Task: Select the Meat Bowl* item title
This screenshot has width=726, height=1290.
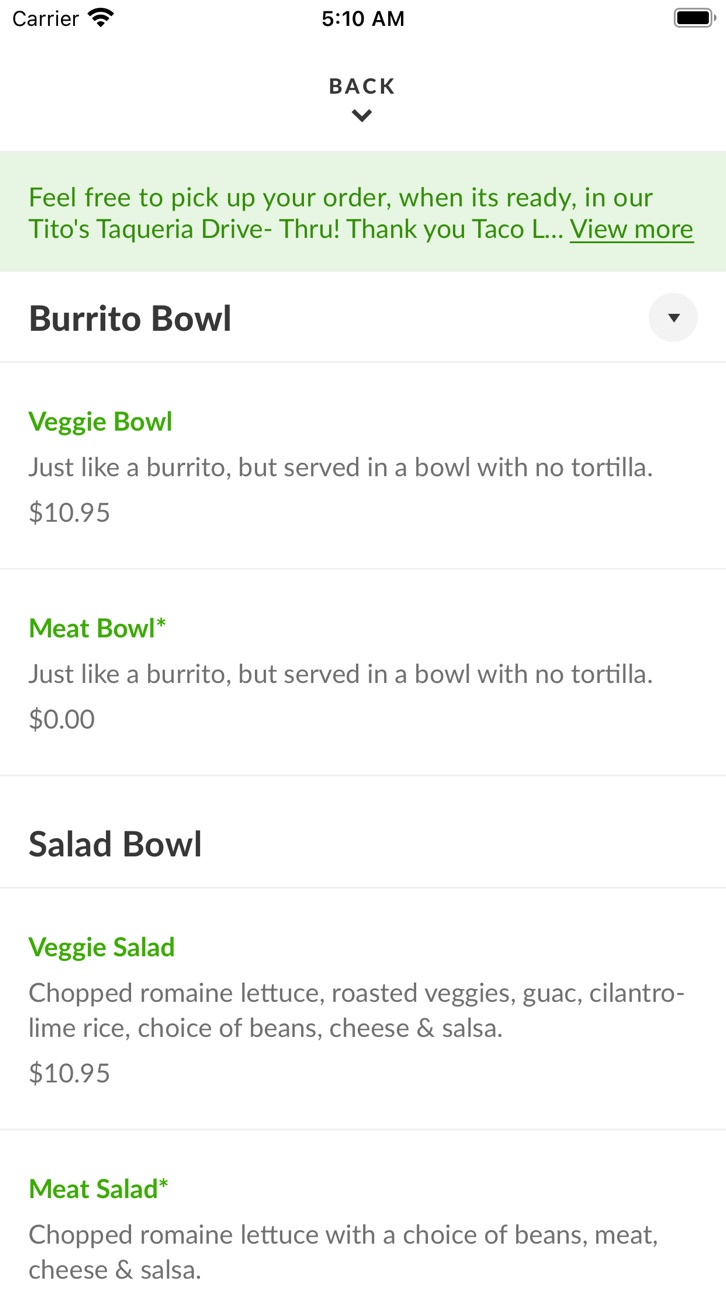Action: click(97, 628)
